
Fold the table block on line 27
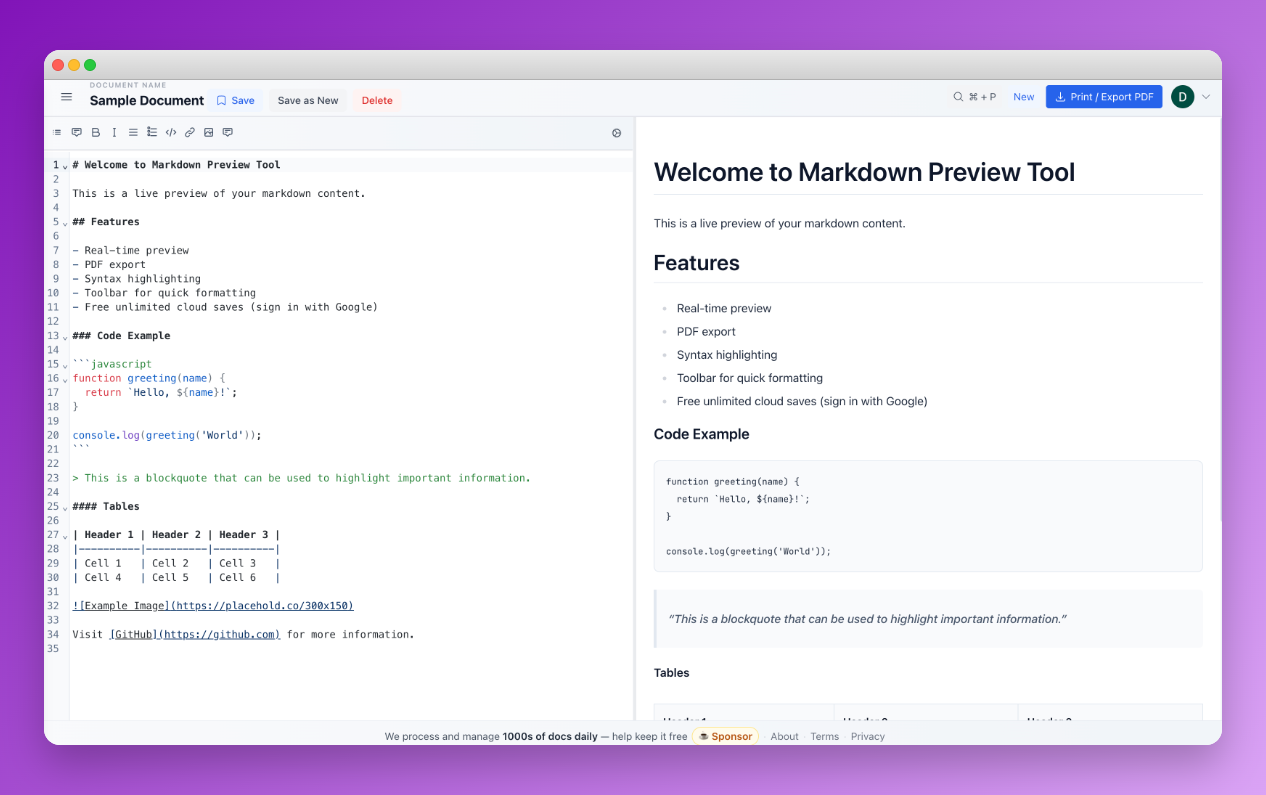tap(65, 536)
